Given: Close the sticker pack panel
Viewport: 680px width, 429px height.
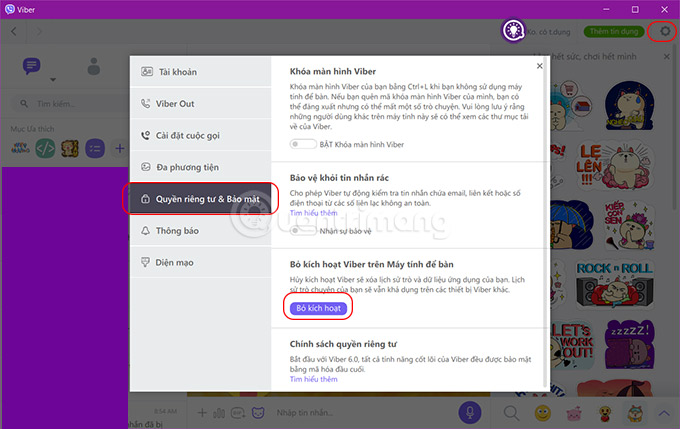Looking at the screenshot, I should [x=667, y=56].
